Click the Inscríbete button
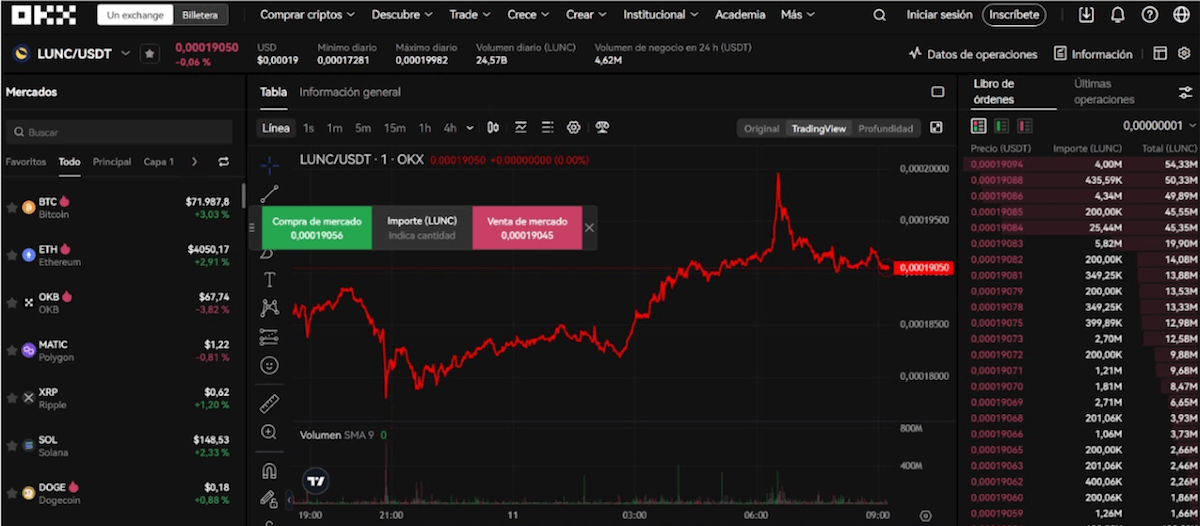 [x=1014, y=15]
